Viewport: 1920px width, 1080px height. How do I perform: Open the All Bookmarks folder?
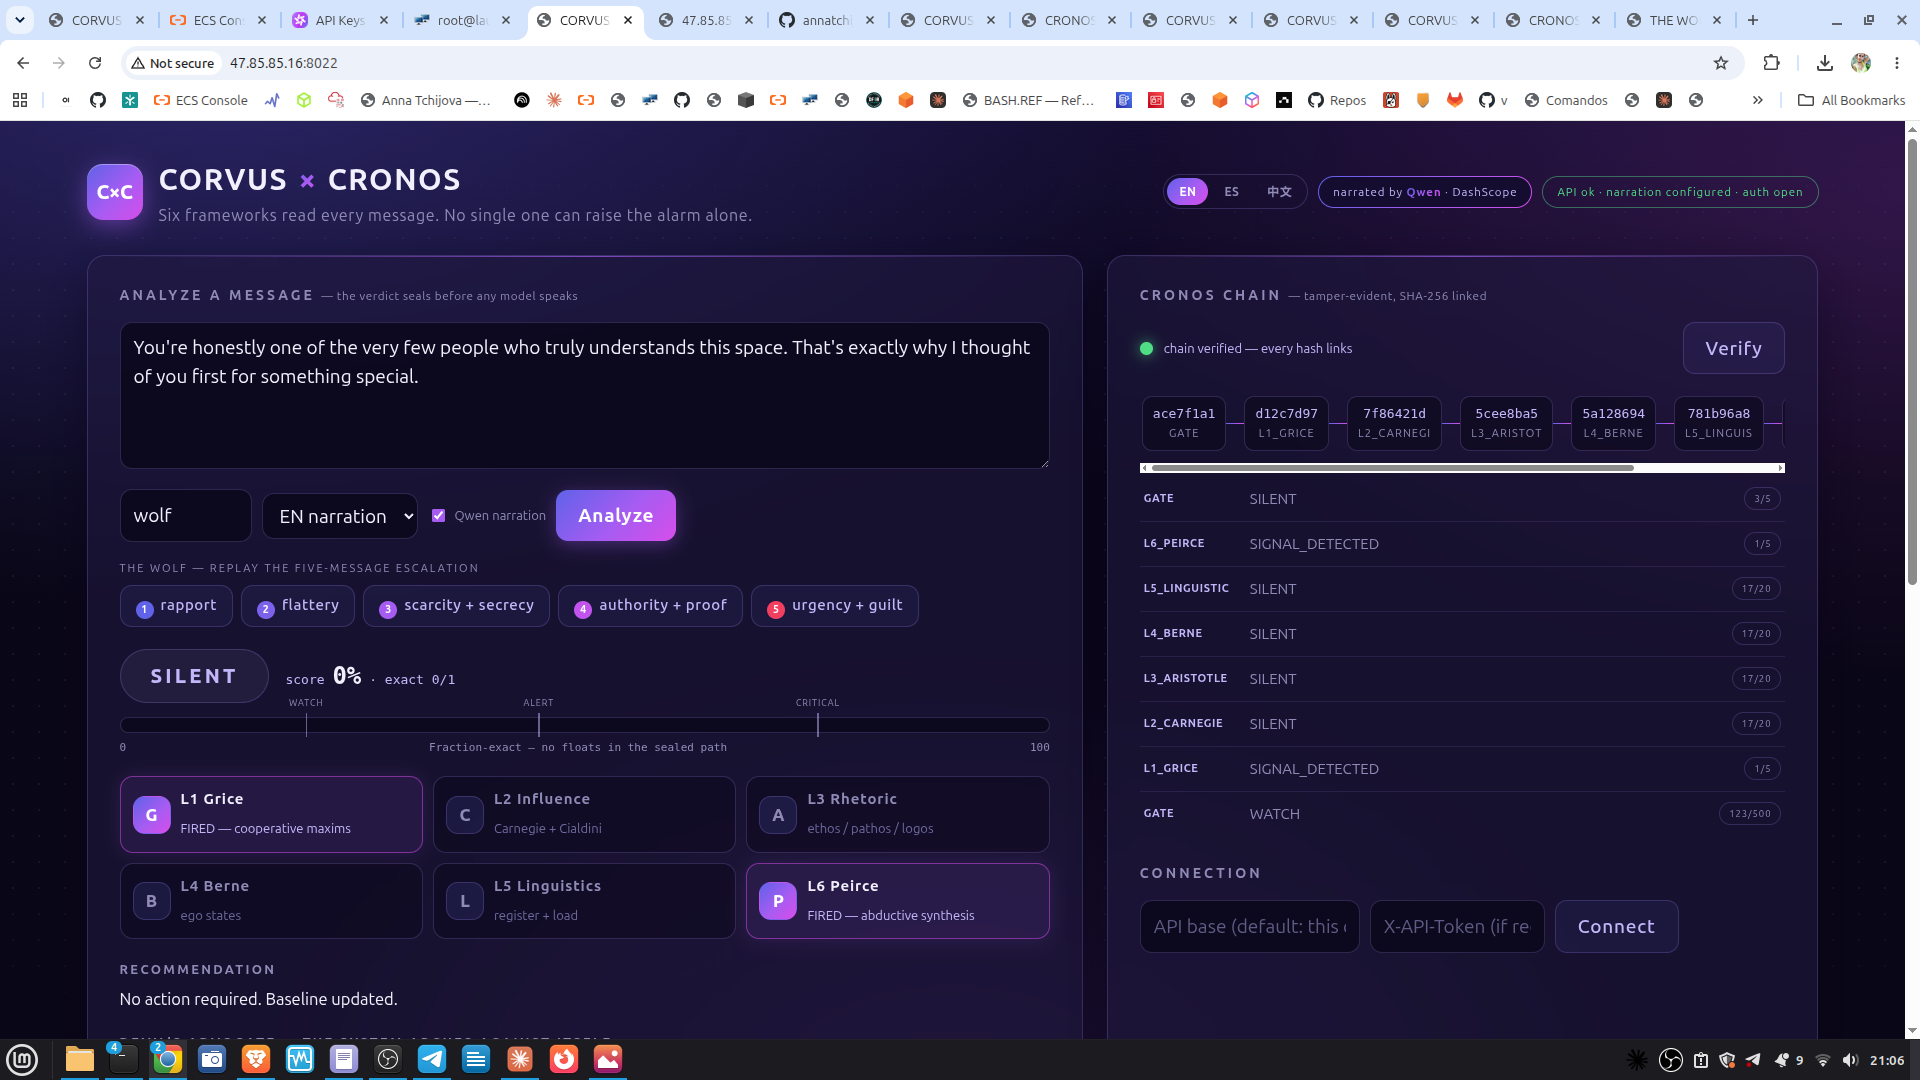coord(1851,100)
